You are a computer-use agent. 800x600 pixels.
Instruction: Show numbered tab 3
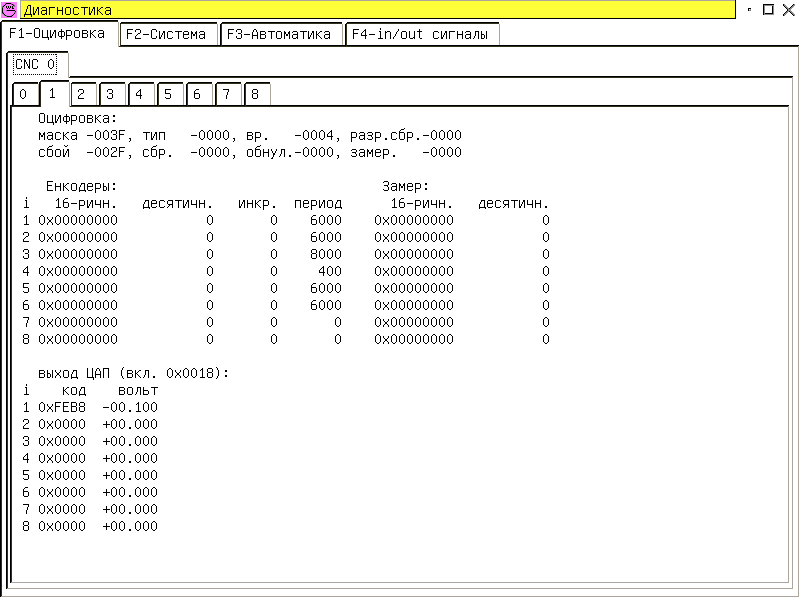[x=110, y=95]
